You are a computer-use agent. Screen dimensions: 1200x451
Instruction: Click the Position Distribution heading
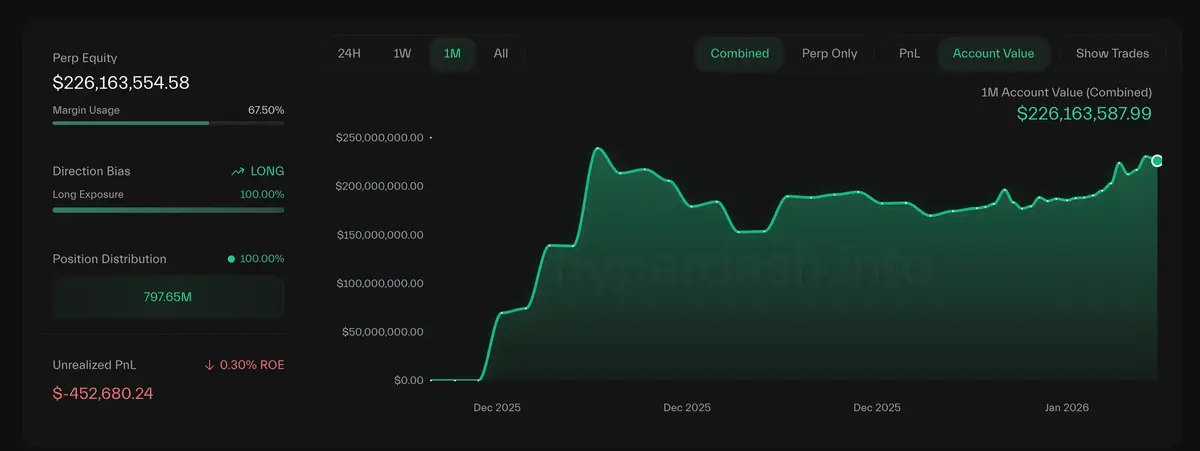tap(110, 259)
